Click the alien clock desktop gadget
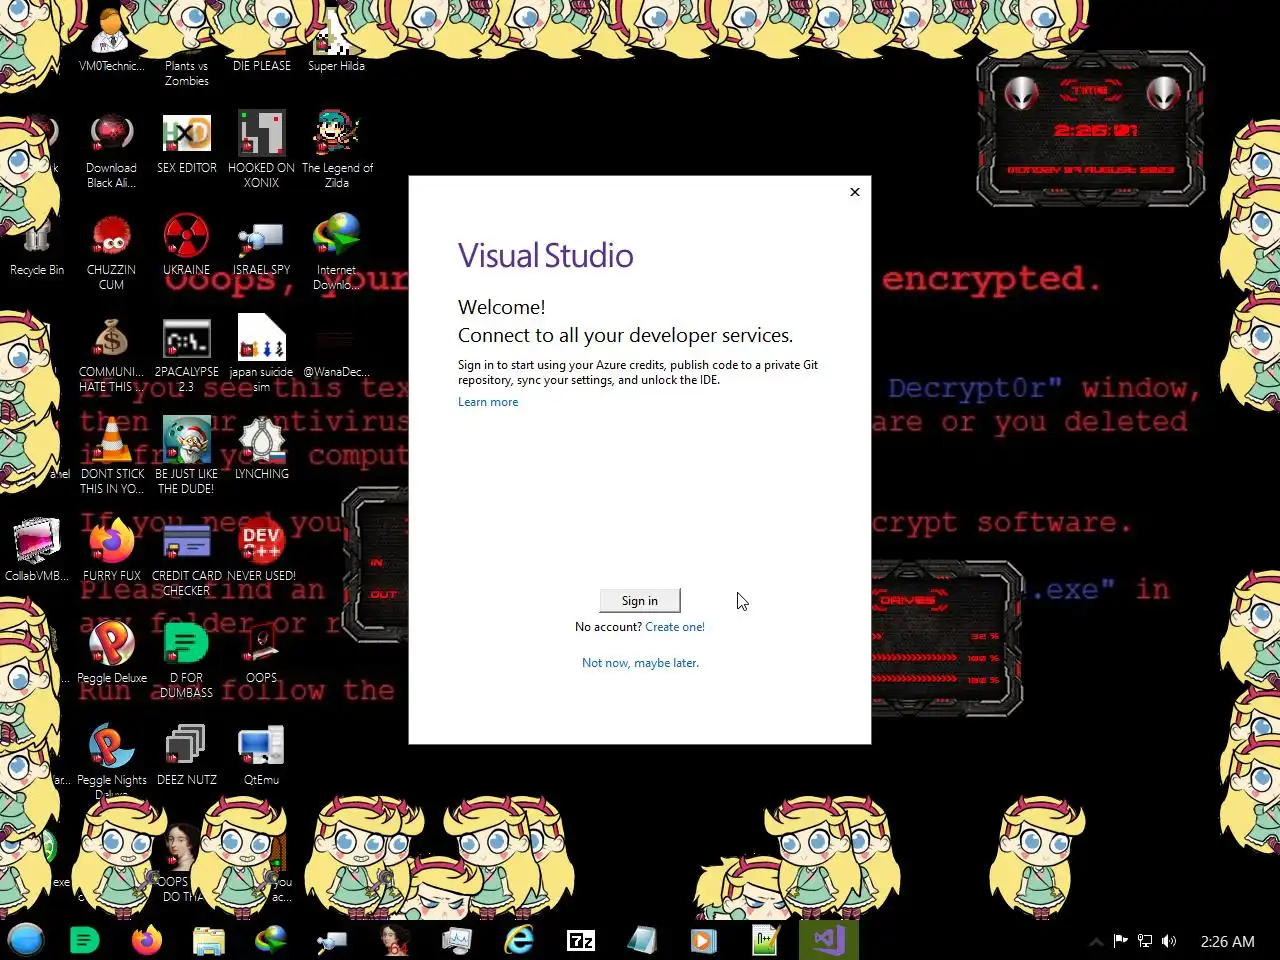The width and height of the screenshot is (1280, 960). click(x=1091, y=129)
